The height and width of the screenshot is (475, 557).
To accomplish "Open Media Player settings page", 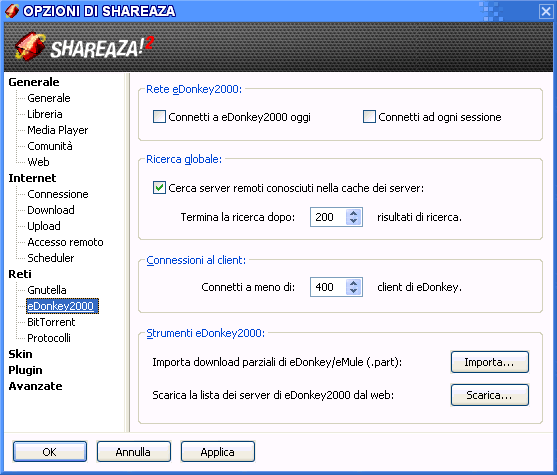I will pos(58,130).
